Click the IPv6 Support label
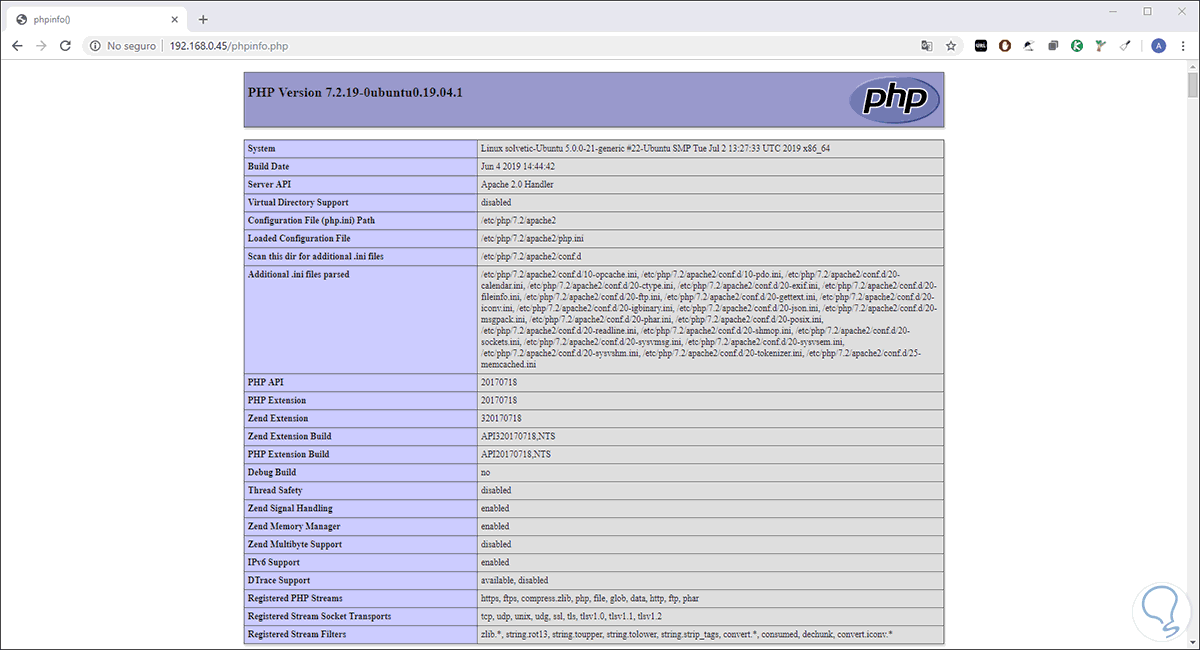 [x=274, y=562]
